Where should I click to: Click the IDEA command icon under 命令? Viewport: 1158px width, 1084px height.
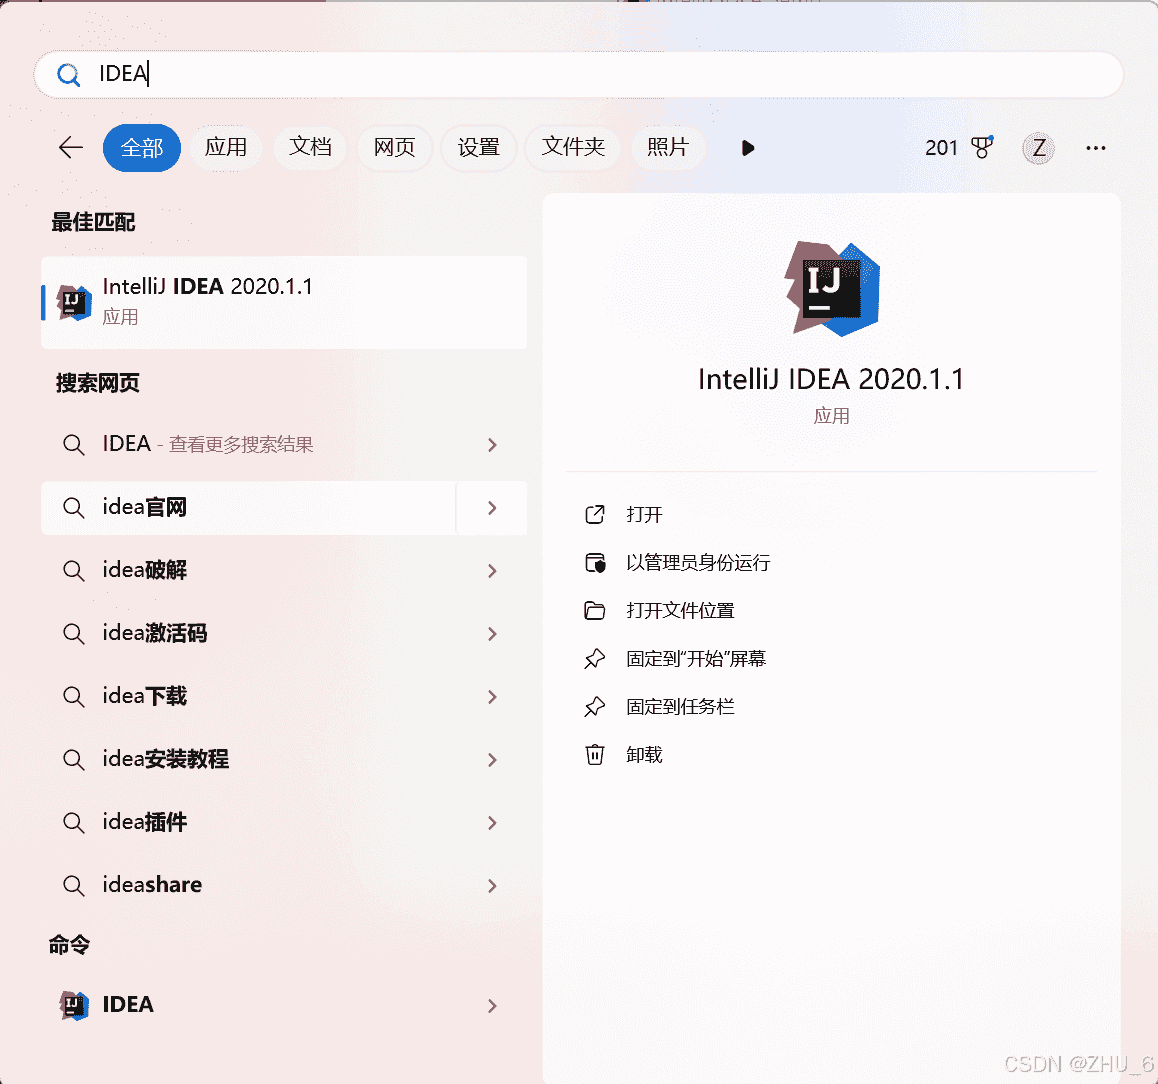click(x=74, y=1005)
